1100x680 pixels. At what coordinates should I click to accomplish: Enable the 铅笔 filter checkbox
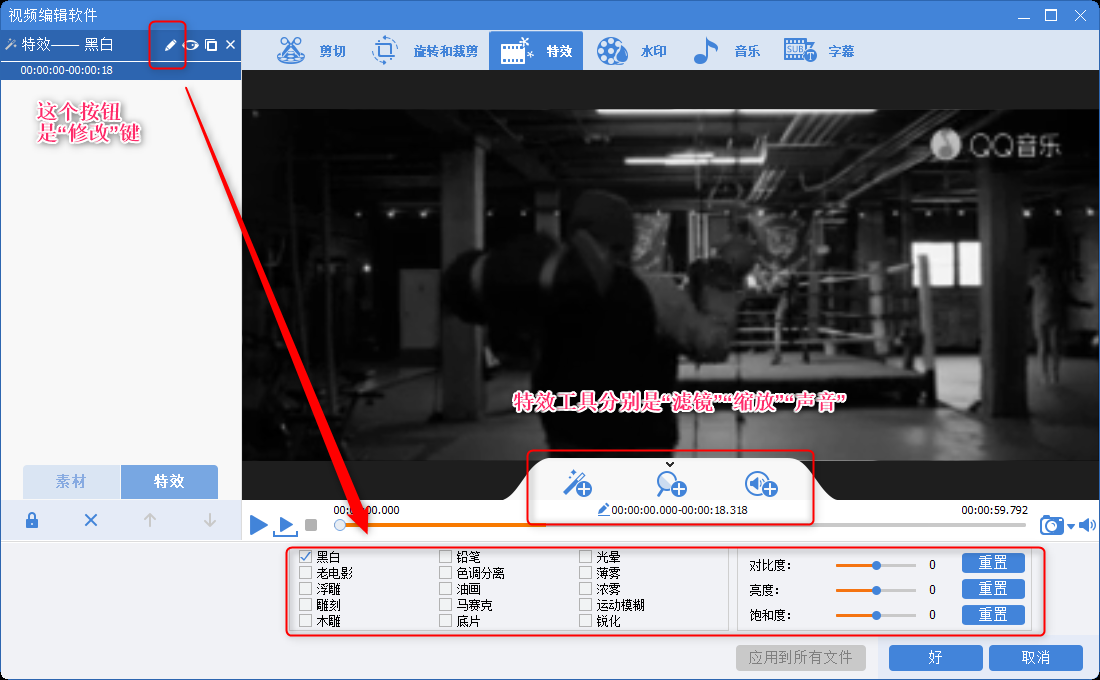(445, 556)
